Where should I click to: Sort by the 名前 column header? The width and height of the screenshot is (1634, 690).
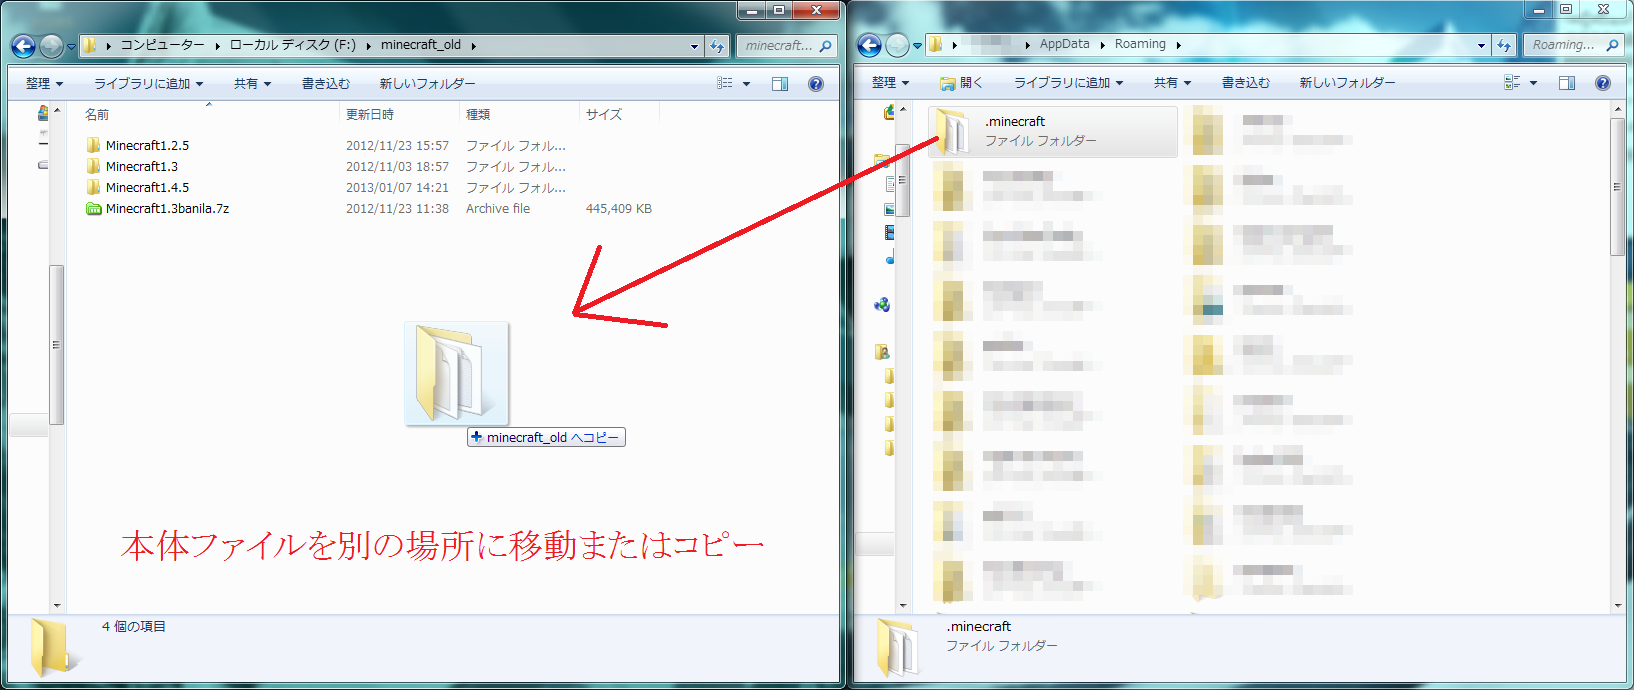207,114
